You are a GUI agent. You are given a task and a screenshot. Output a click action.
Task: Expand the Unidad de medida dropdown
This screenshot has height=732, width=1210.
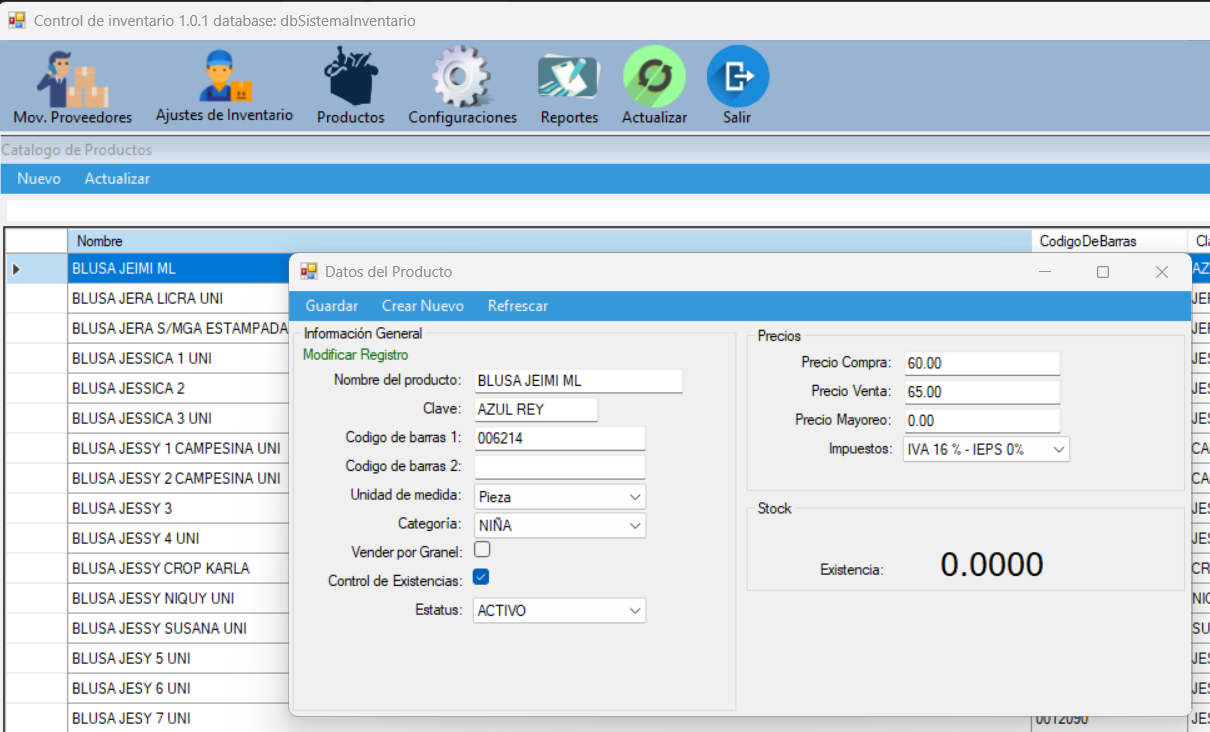[x=635, y=497]
